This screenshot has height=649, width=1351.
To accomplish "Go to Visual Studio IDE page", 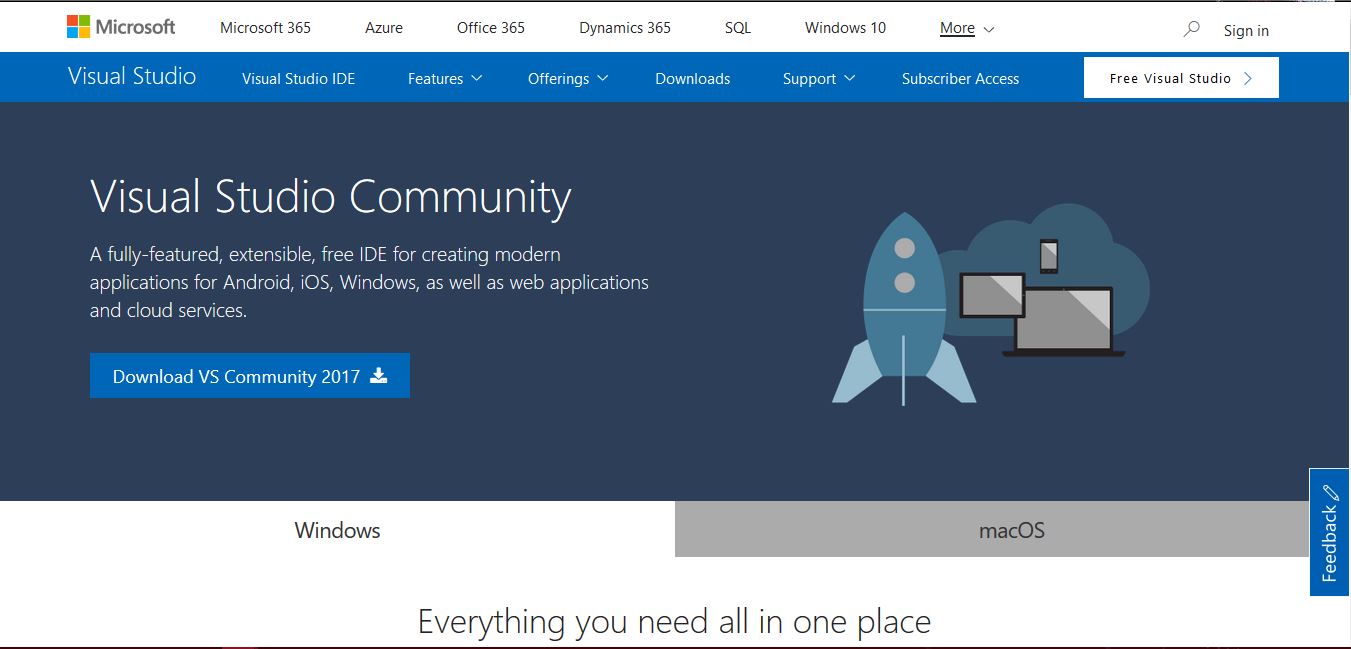I will pos(298,78).
